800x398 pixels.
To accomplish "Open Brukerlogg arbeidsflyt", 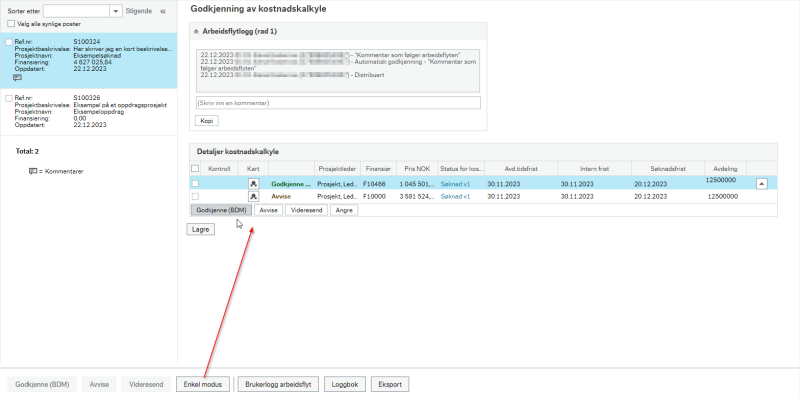I will 278,384.
